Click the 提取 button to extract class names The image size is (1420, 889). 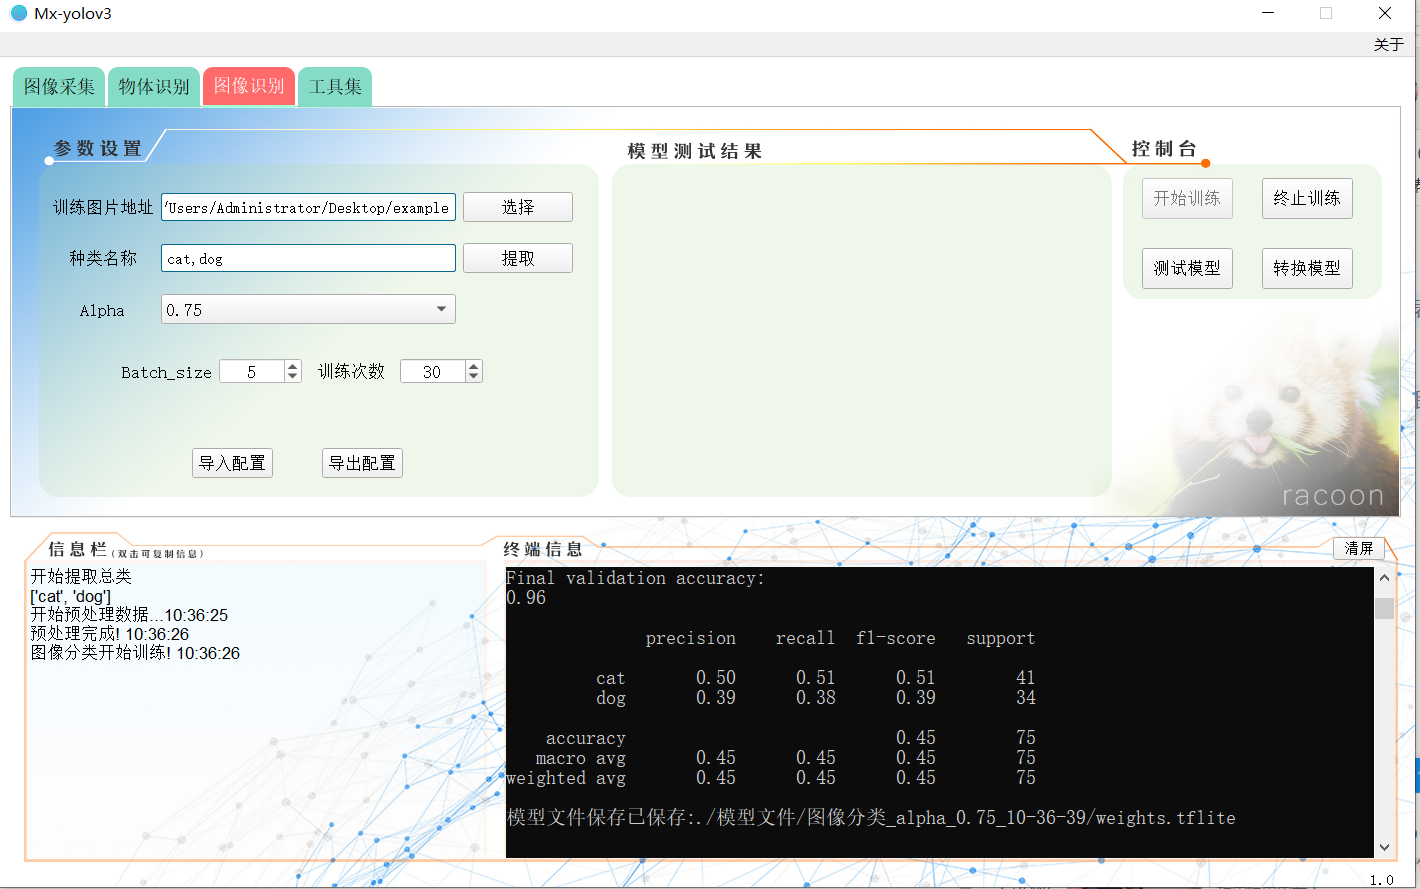point(518,258)
